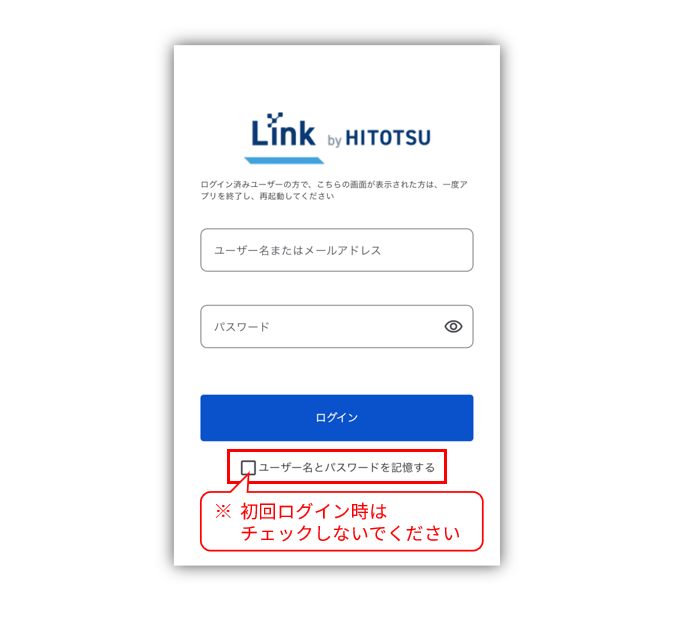Click the チェックしないでください warning line
Screen dimensions: 681x620
(350, 533)
